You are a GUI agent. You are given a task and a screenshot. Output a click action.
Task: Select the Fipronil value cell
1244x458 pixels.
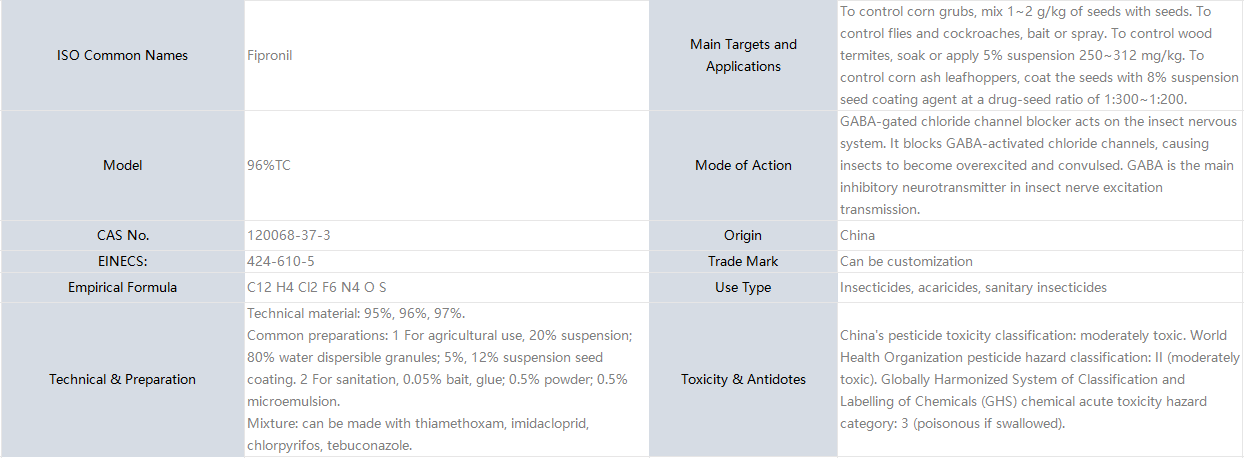pyautogui.click(x=446, y=55)
